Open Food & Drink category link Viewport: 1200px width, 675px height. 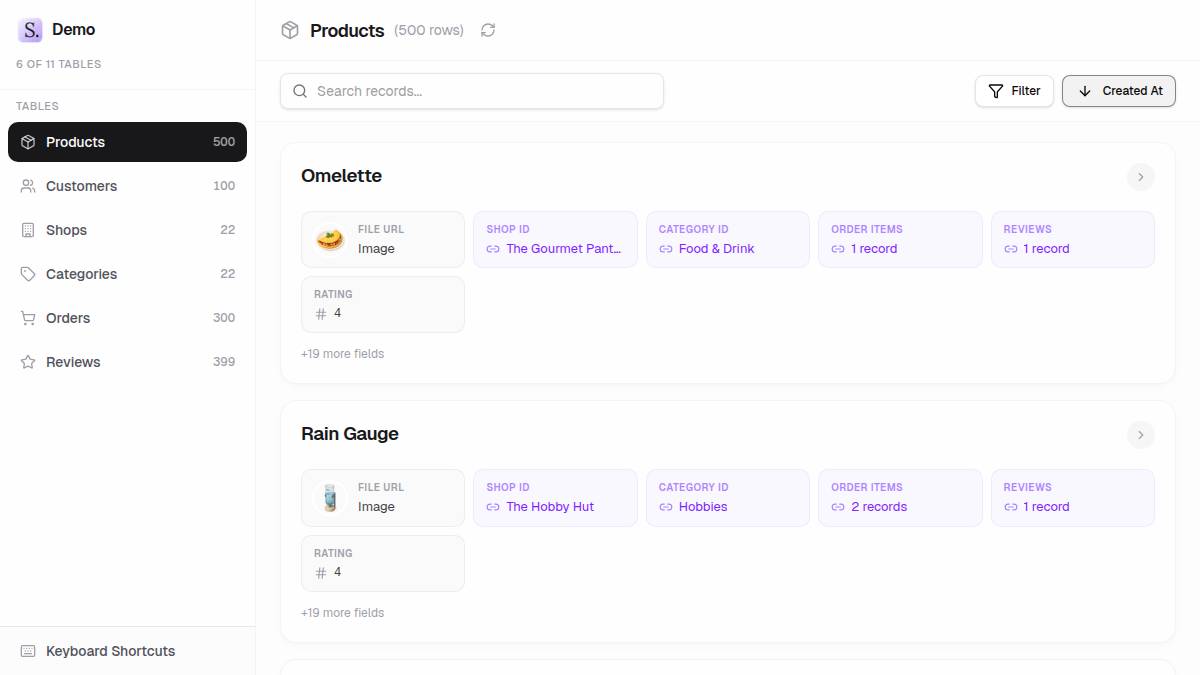pos(716,249)
